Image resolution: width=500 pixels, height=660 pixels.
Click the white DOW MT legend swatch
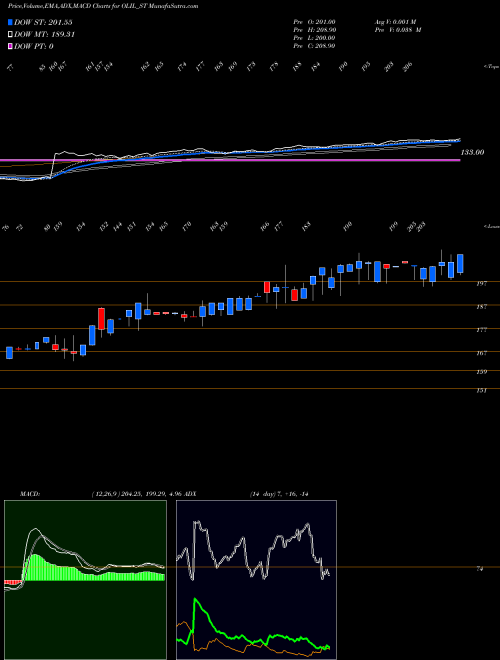pyautogui.click(x=10, y=34)
